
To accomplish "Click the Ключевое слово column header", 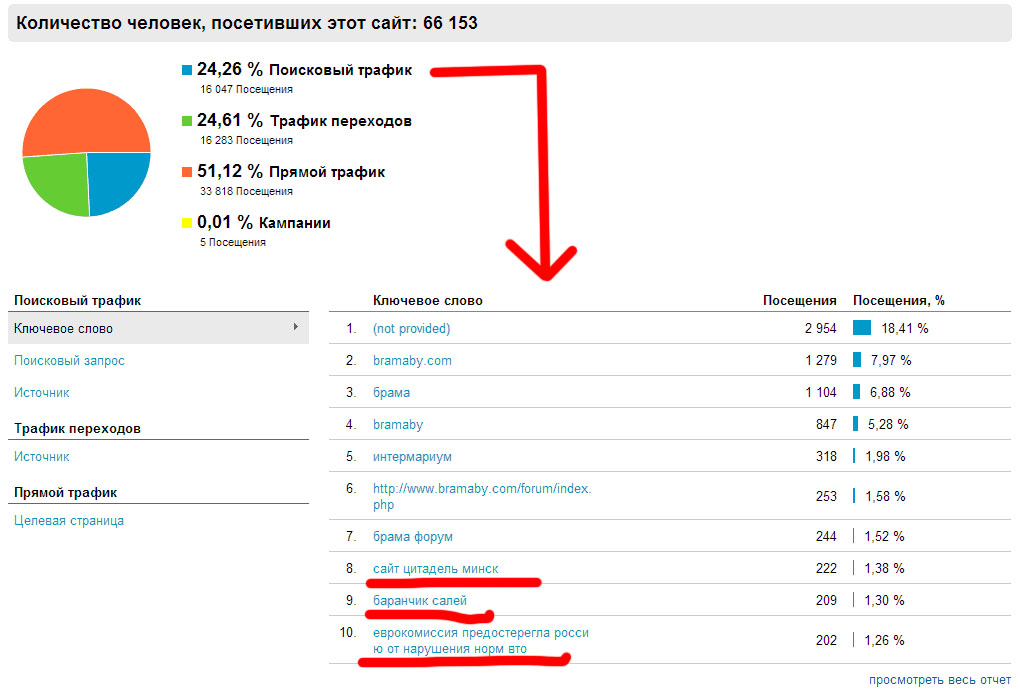I will (x=427, y=300).
